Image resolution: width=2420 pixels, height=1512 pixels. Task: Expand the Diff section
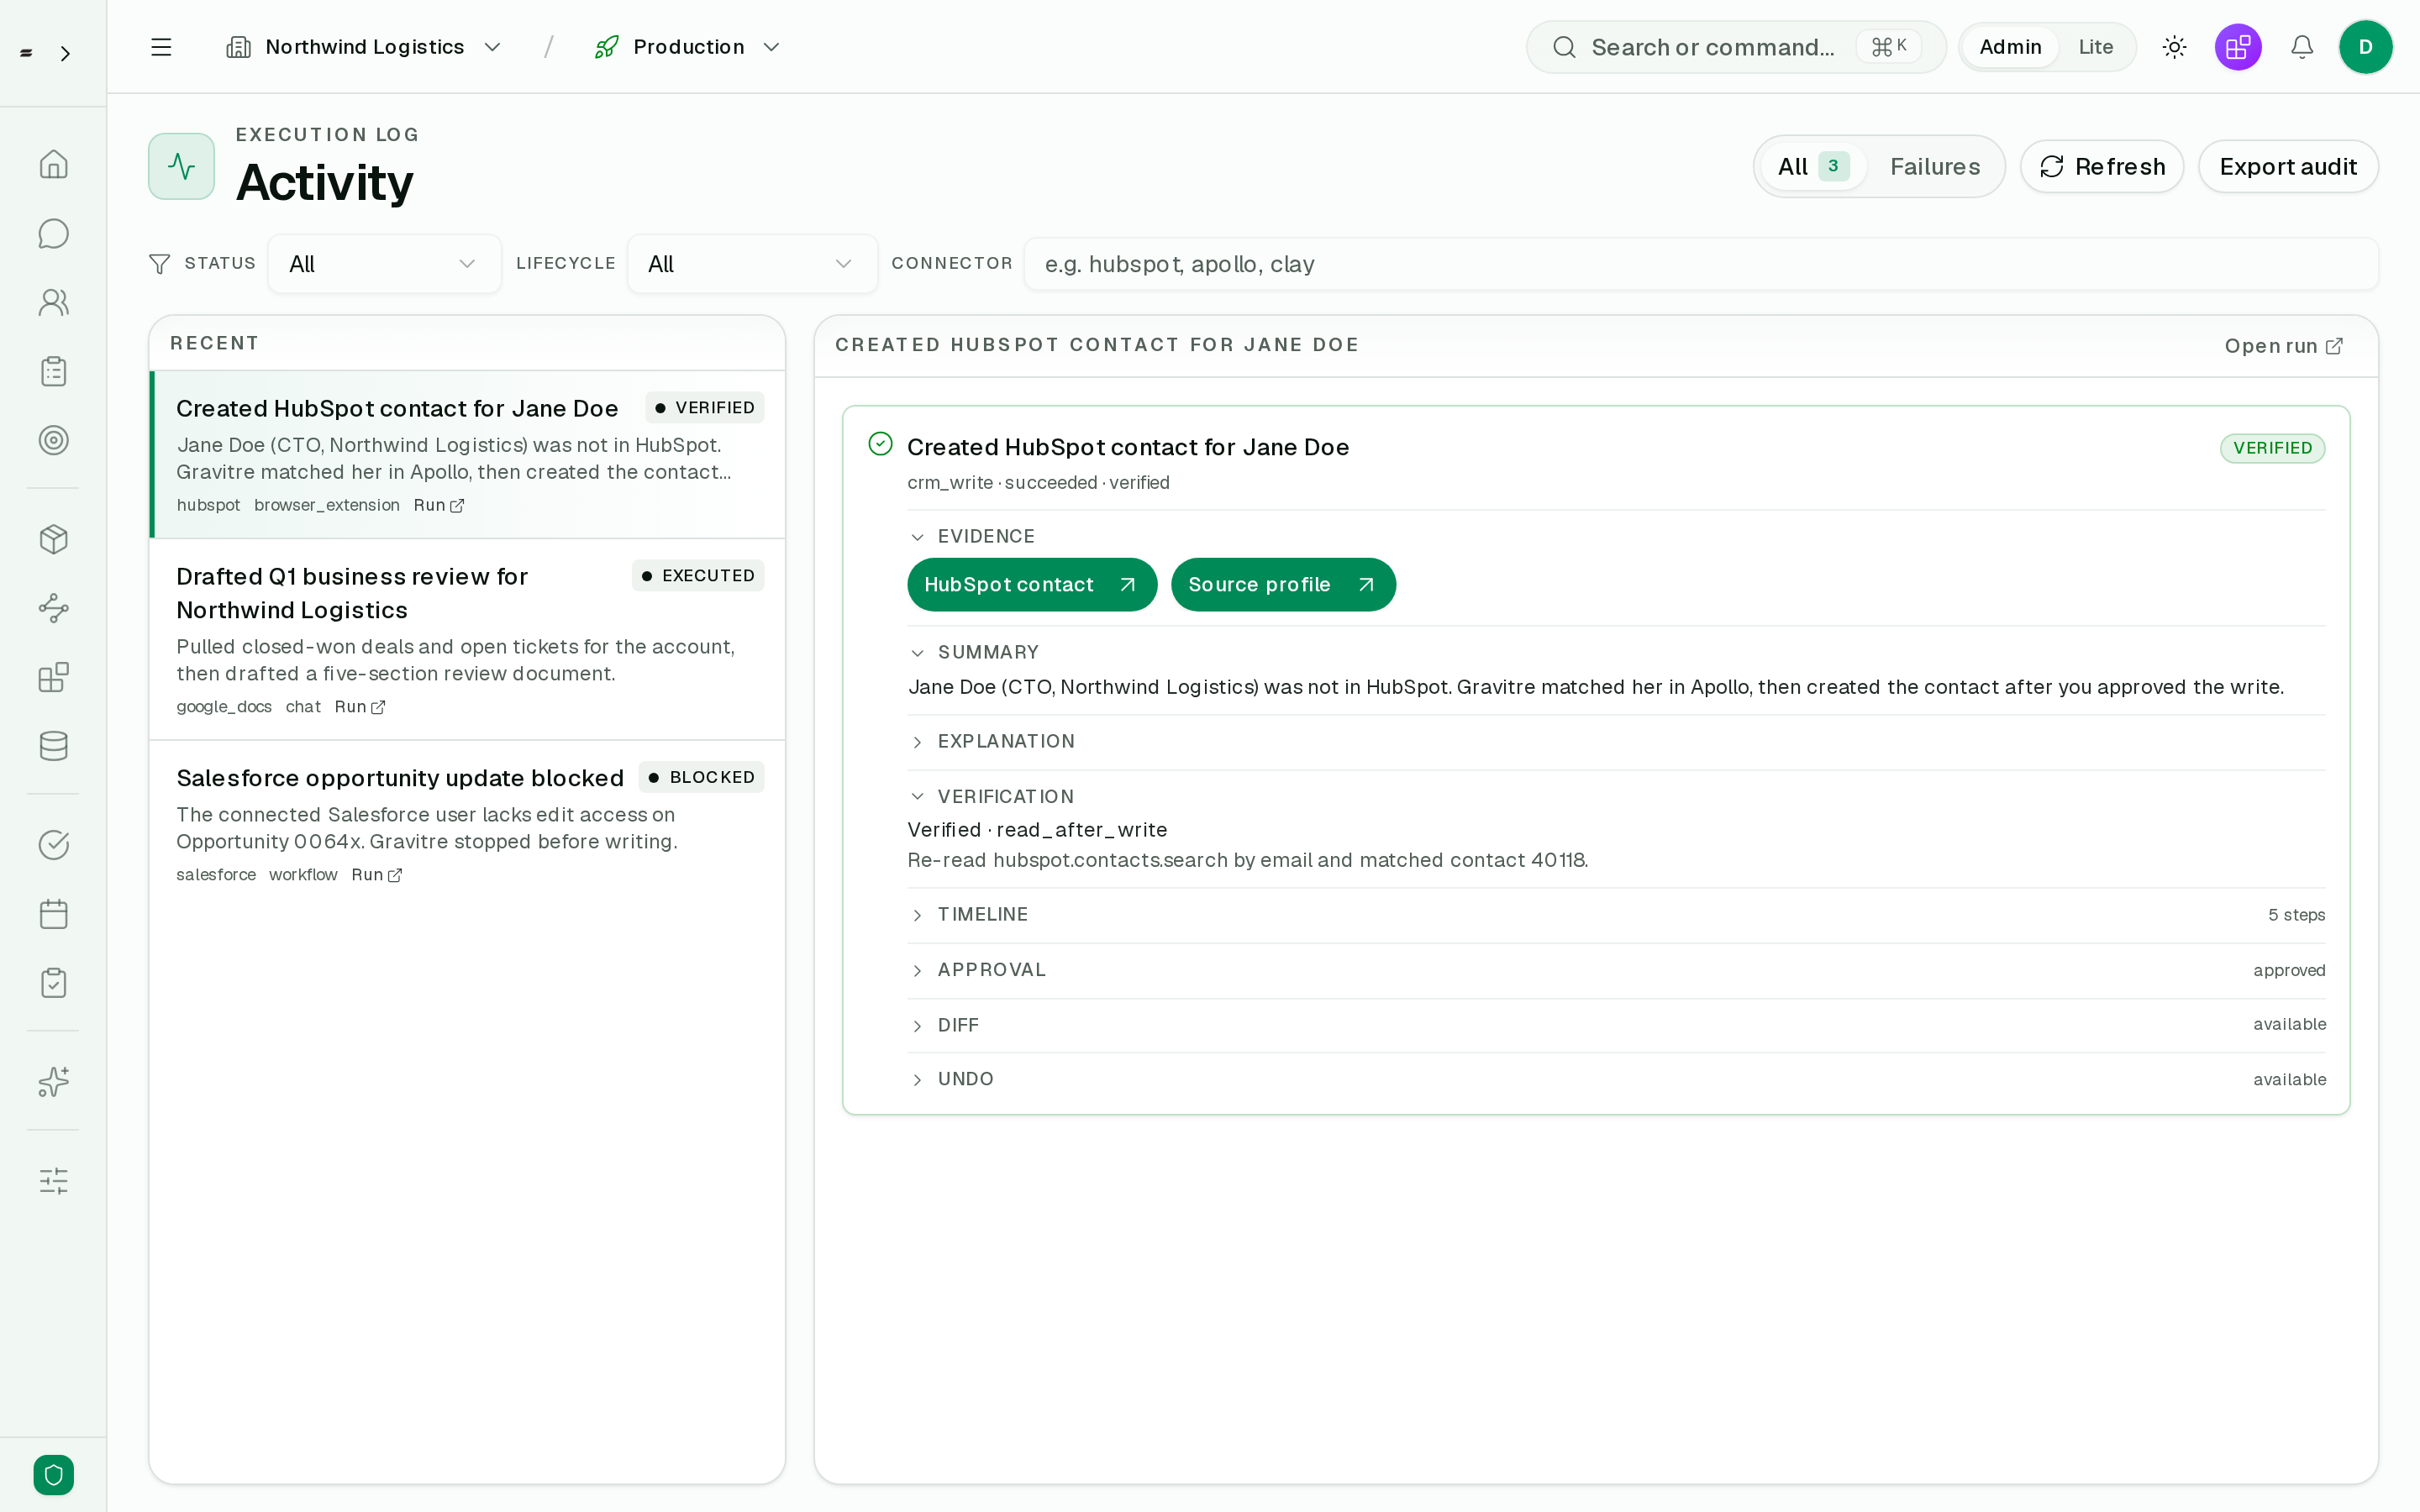1616,1025
